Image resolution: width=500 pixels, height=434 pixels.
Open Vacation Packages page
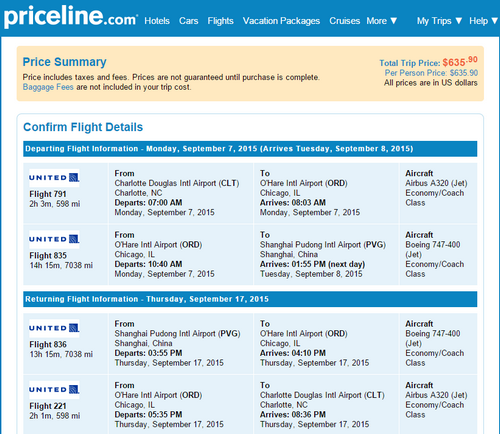coord(281,21)
